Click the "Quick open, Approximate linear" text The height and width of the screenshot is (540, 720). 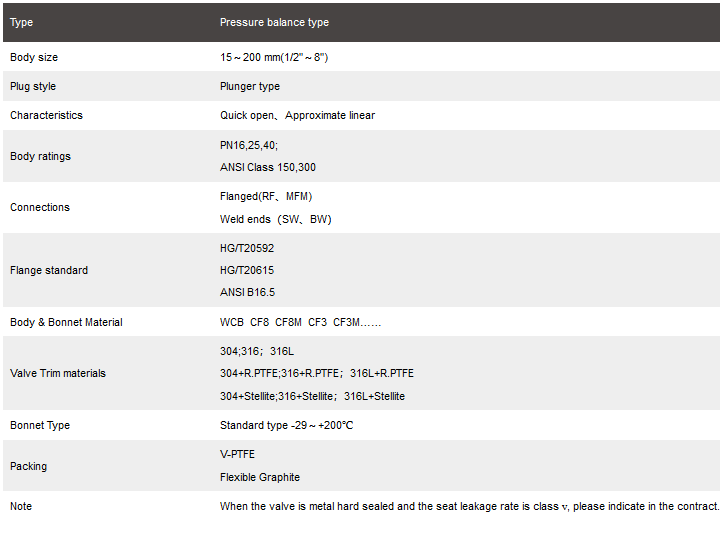(x=297, y=115)
